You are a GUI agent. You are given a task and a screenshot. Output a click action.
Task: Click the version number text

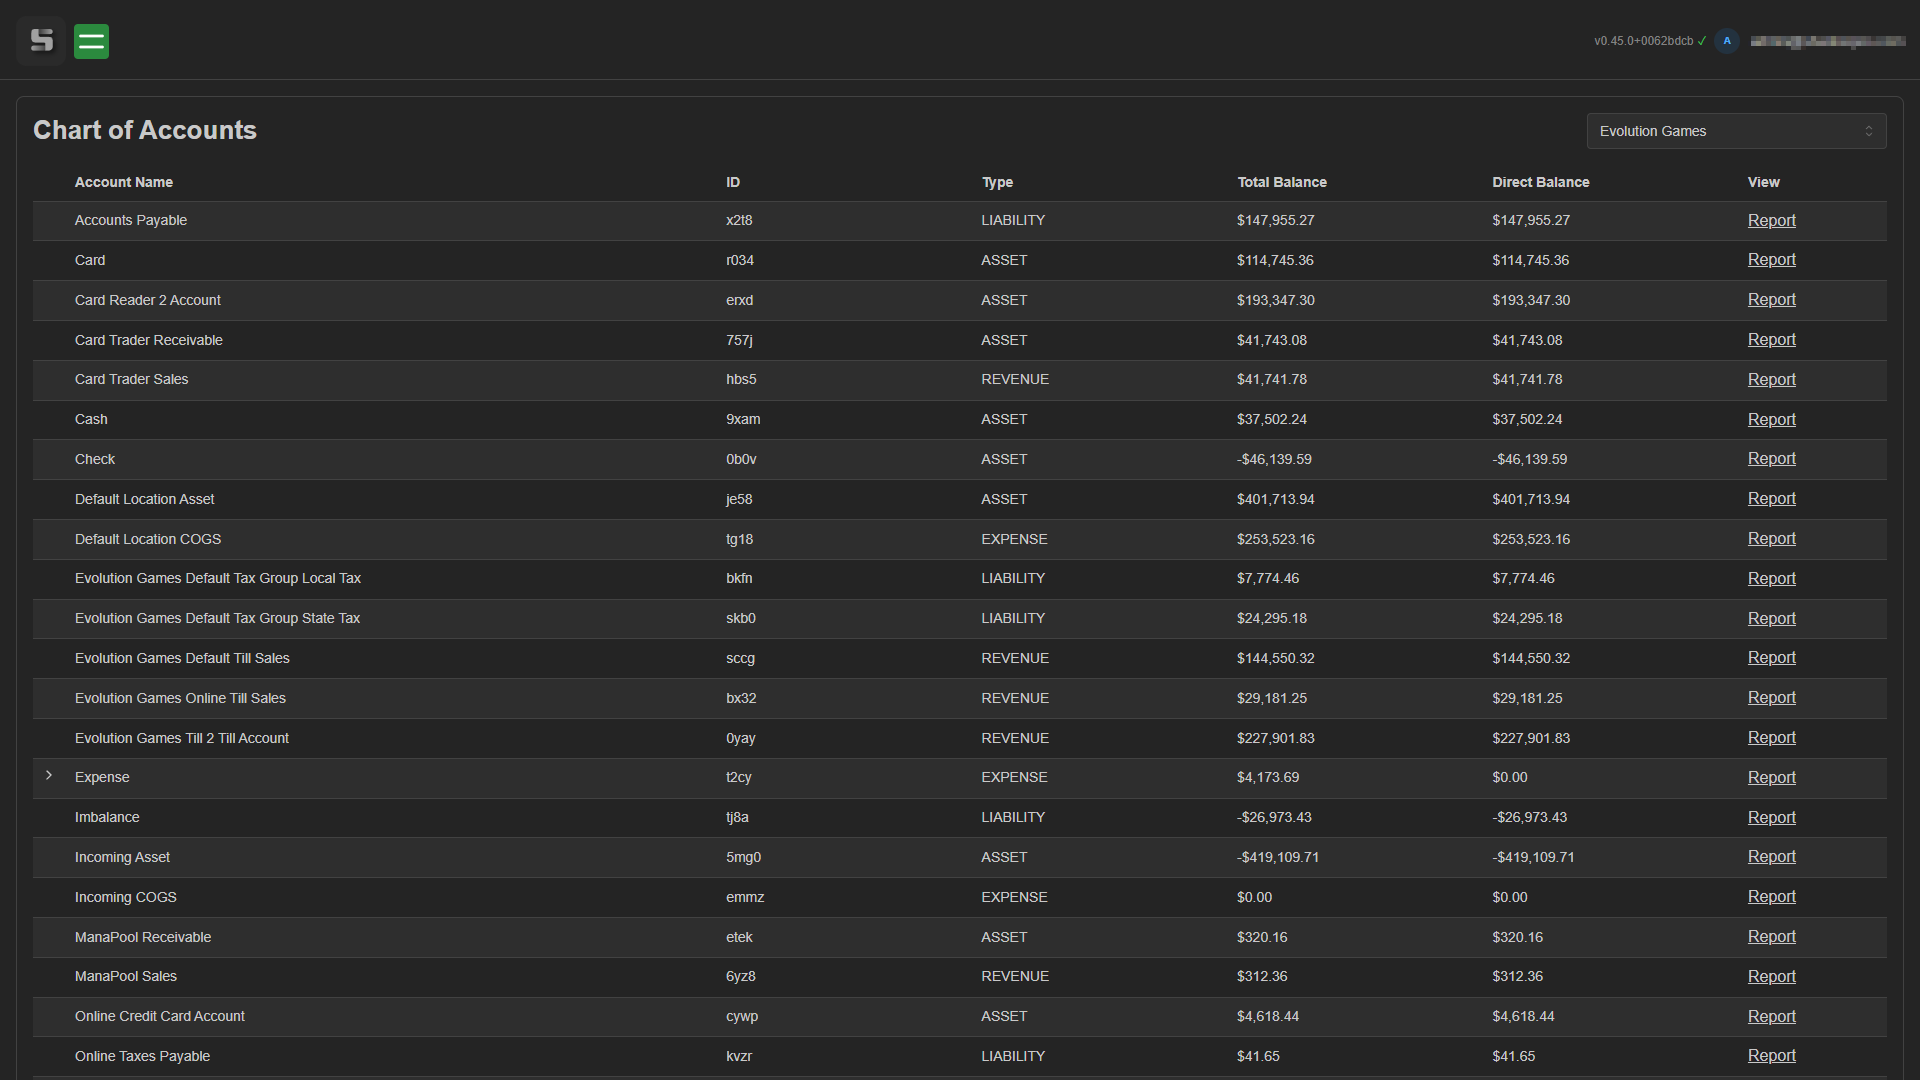(1643, 41)
